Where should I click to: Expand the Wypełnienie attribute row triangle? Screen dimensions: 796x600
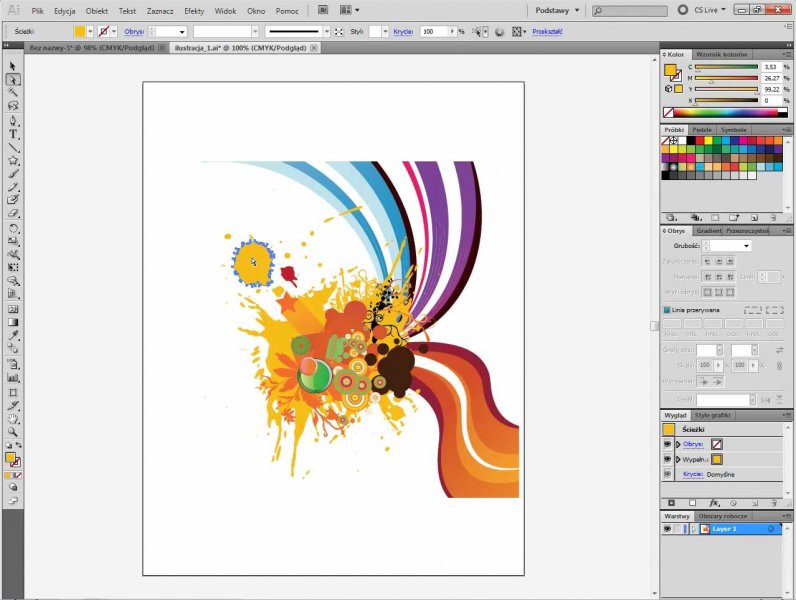(678, 459)
